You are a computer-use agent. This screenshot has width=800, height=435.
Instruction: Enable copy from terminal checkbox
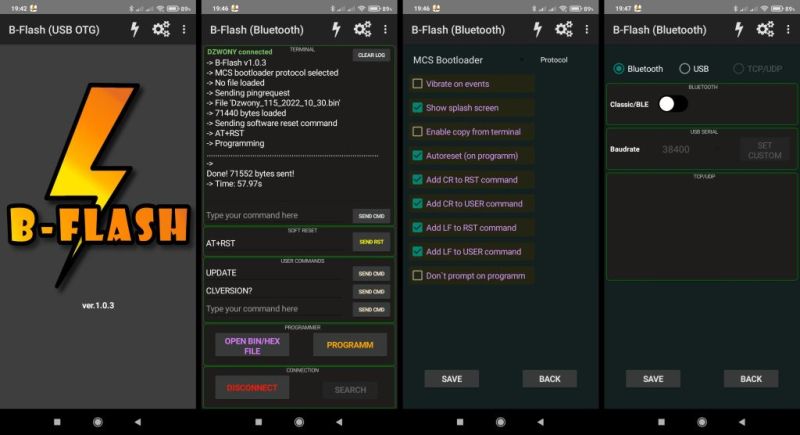pyautogui.click(x=417, y=132)
